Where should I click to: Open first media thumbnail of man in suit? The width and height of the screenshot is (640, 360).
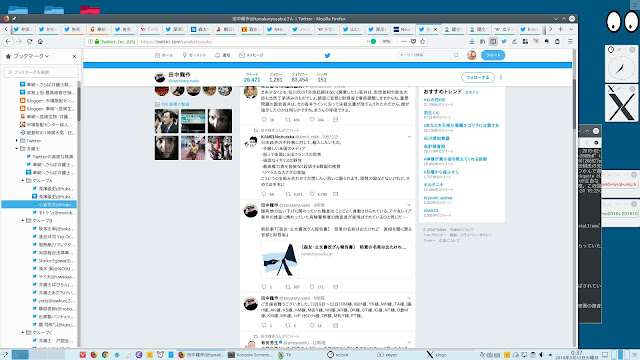167,121
